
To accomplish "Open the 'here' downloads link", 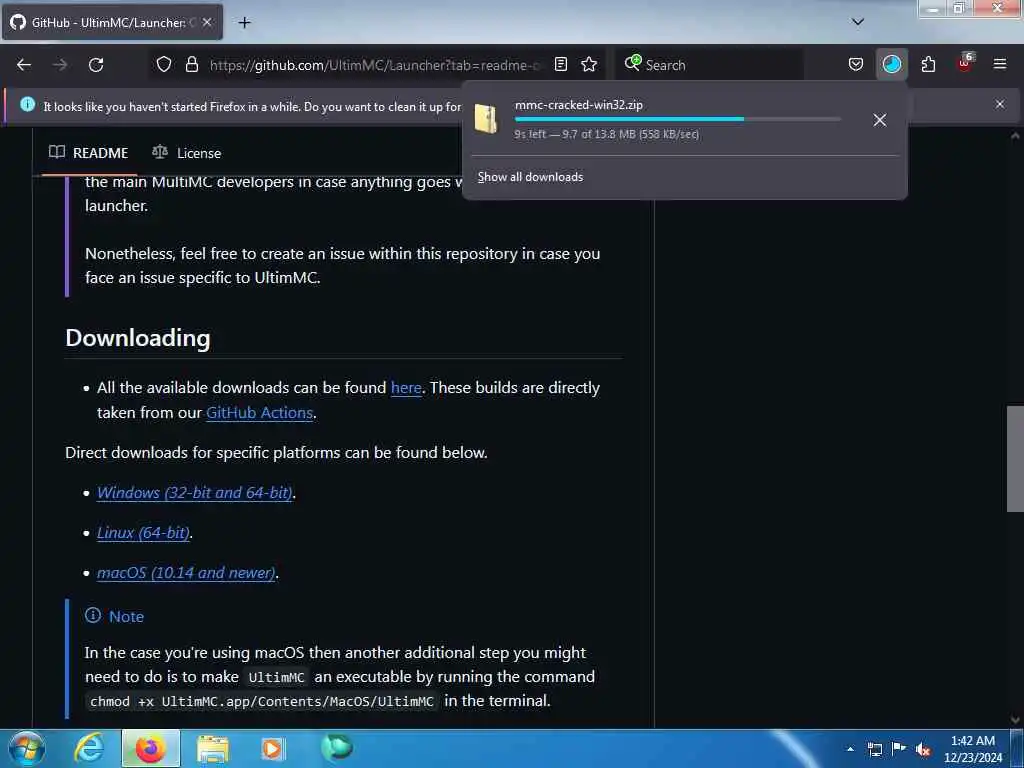I will click(x=406, y=387).
